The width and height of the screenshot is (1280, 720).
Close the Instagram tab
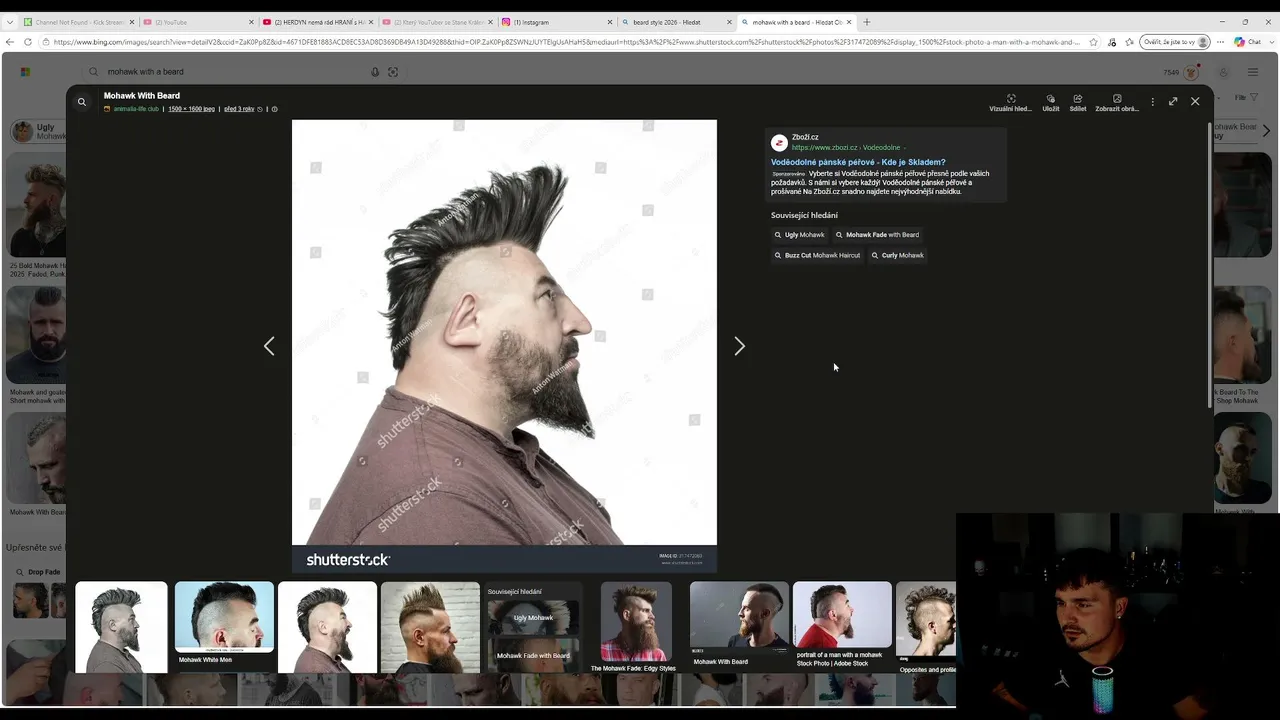click(x=609, y=22)
